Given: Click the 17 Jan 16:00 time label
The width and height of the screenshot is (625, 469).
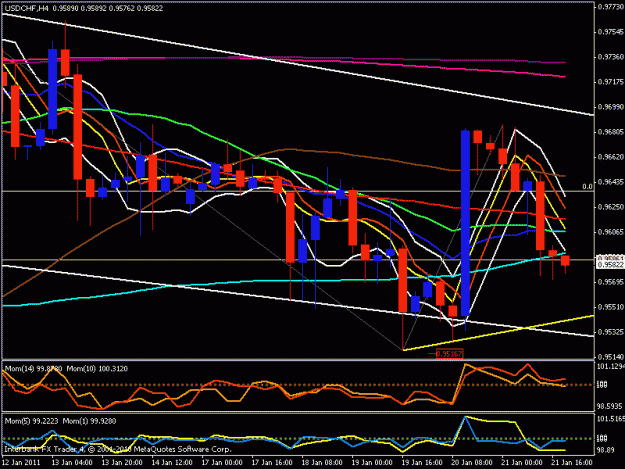Looking at the screenshot, I should [x=272, y=463].
